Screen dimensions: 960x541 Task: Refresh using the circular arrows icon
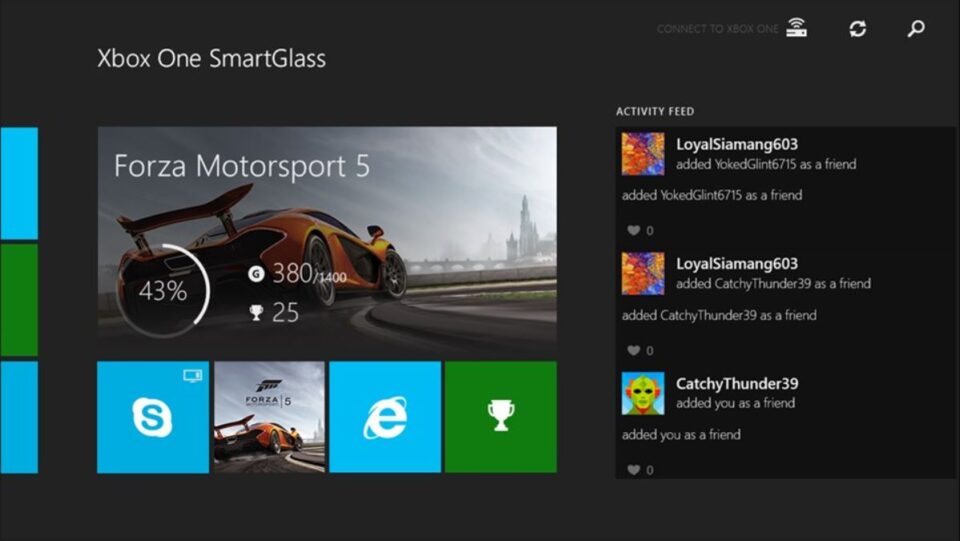857,28
